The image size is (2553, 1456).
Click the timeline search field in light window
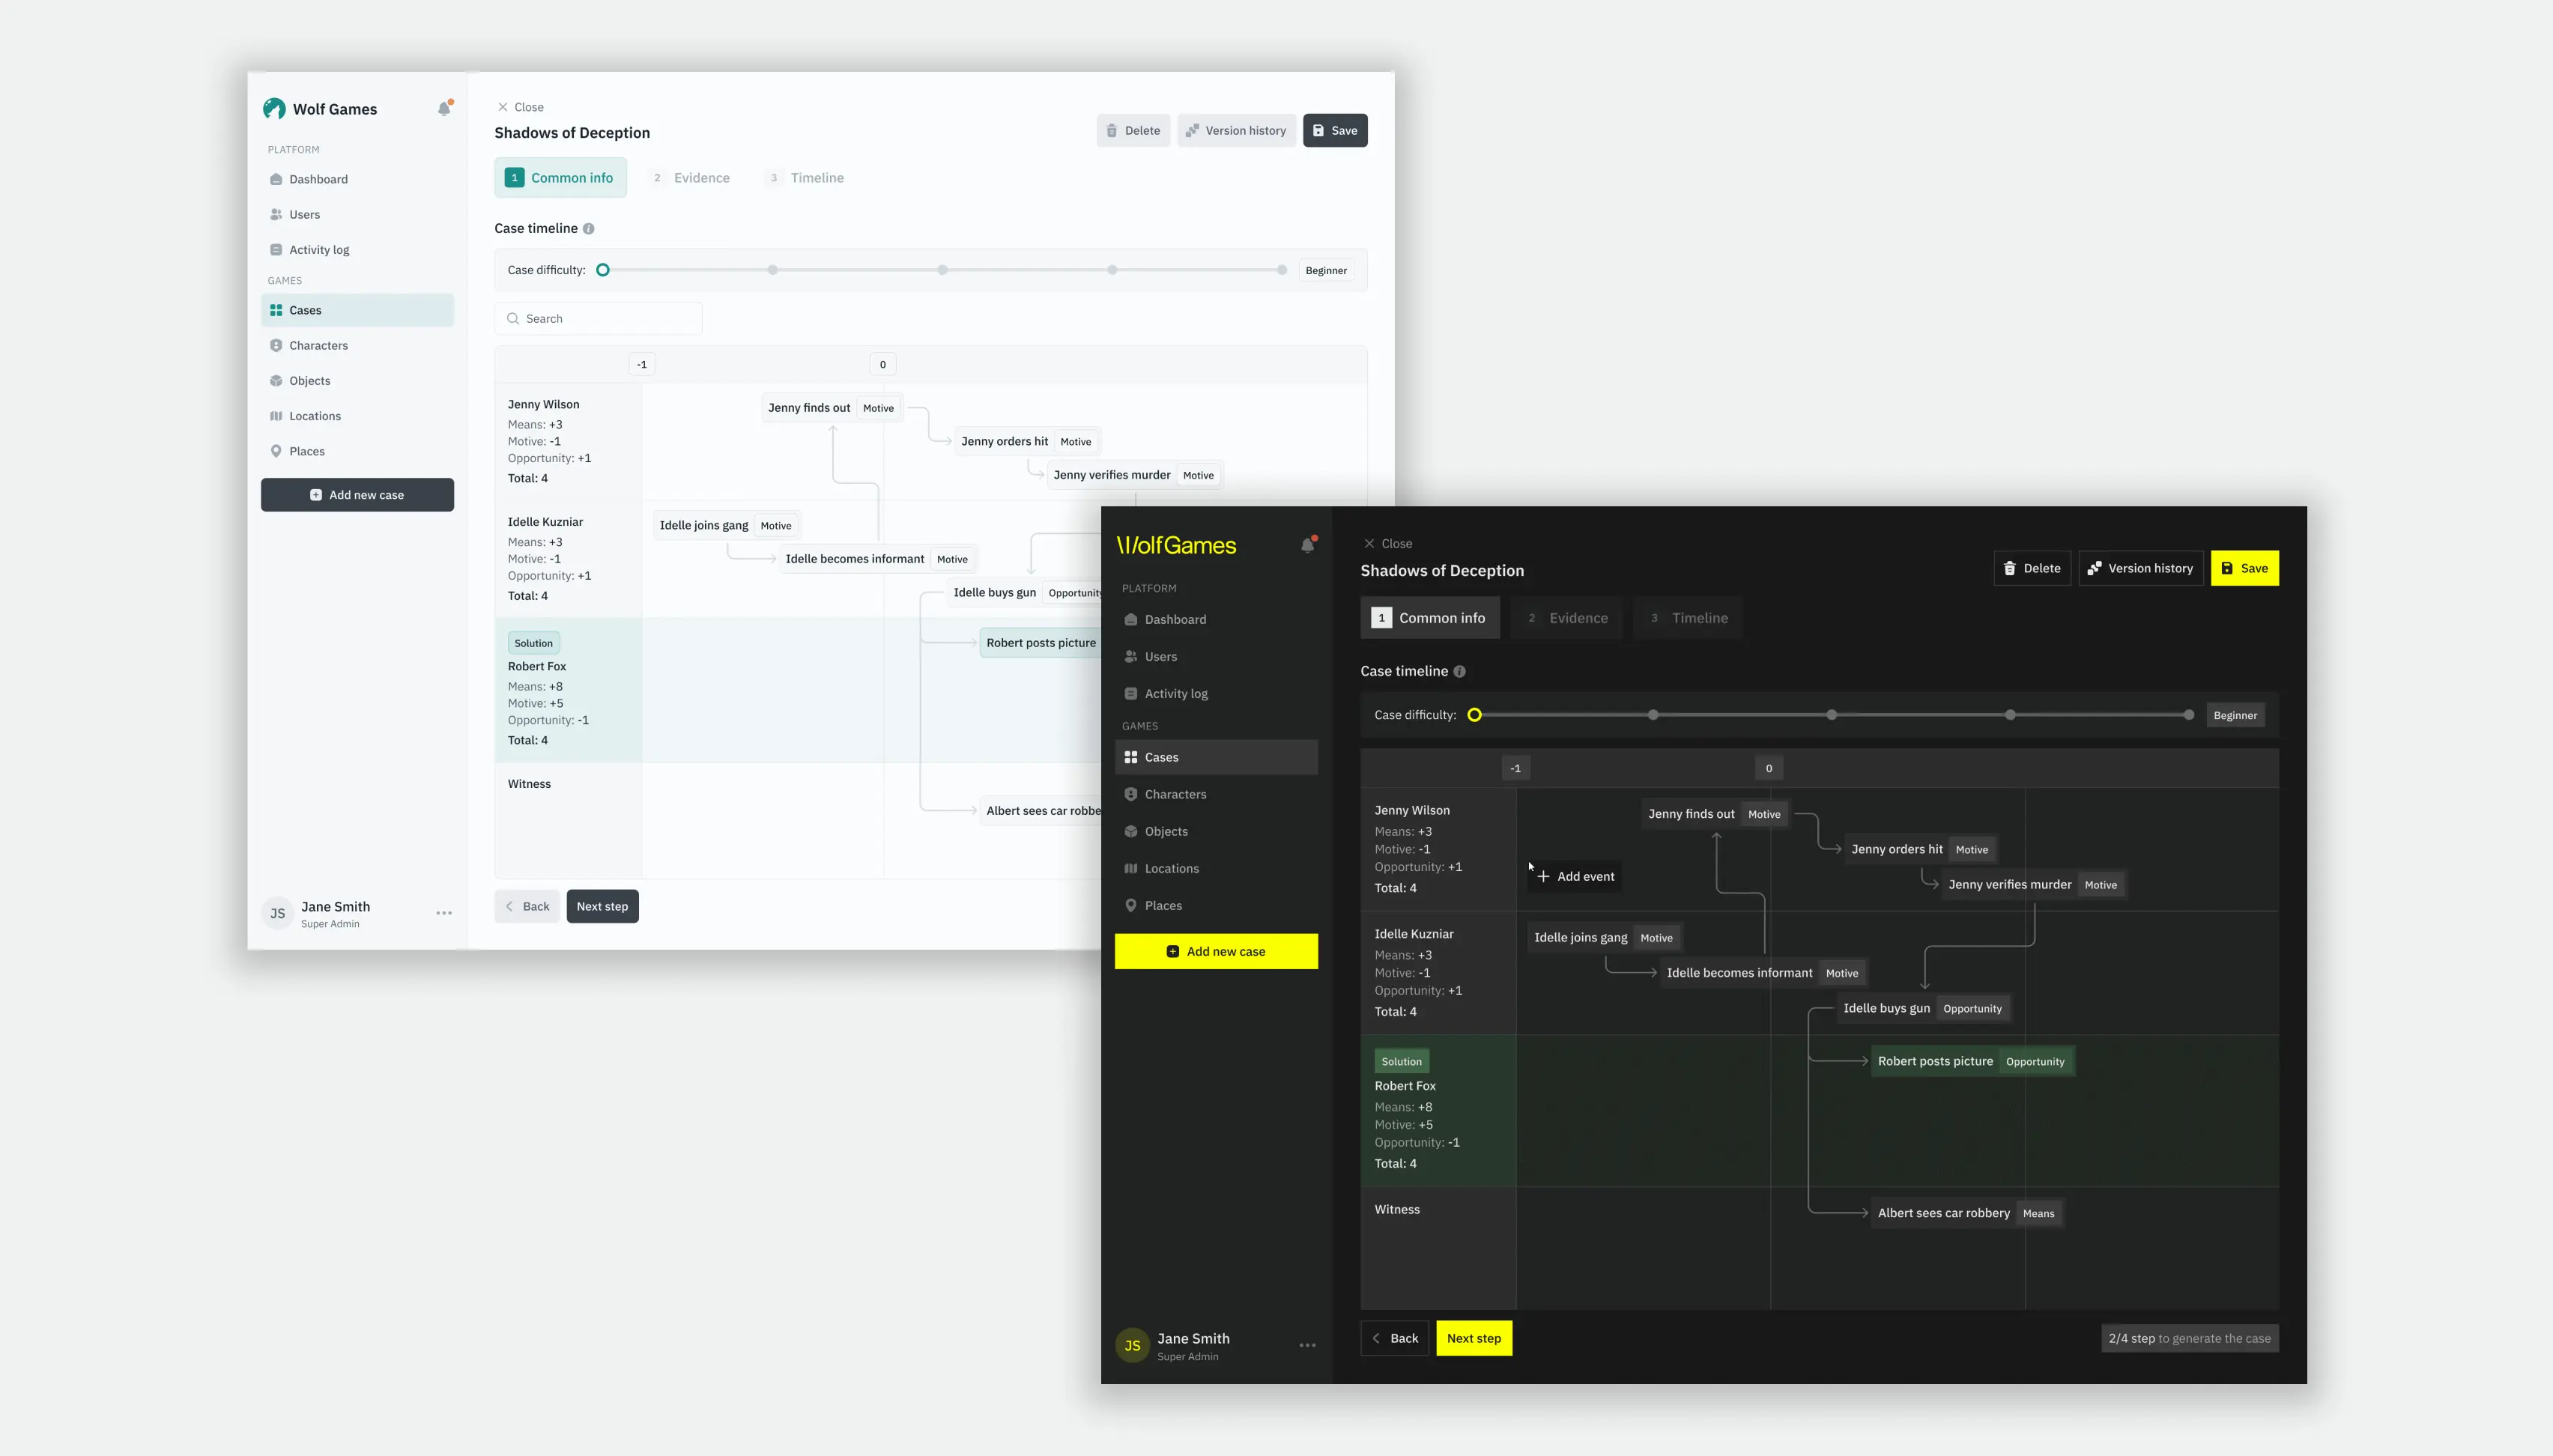click(598, 319)
